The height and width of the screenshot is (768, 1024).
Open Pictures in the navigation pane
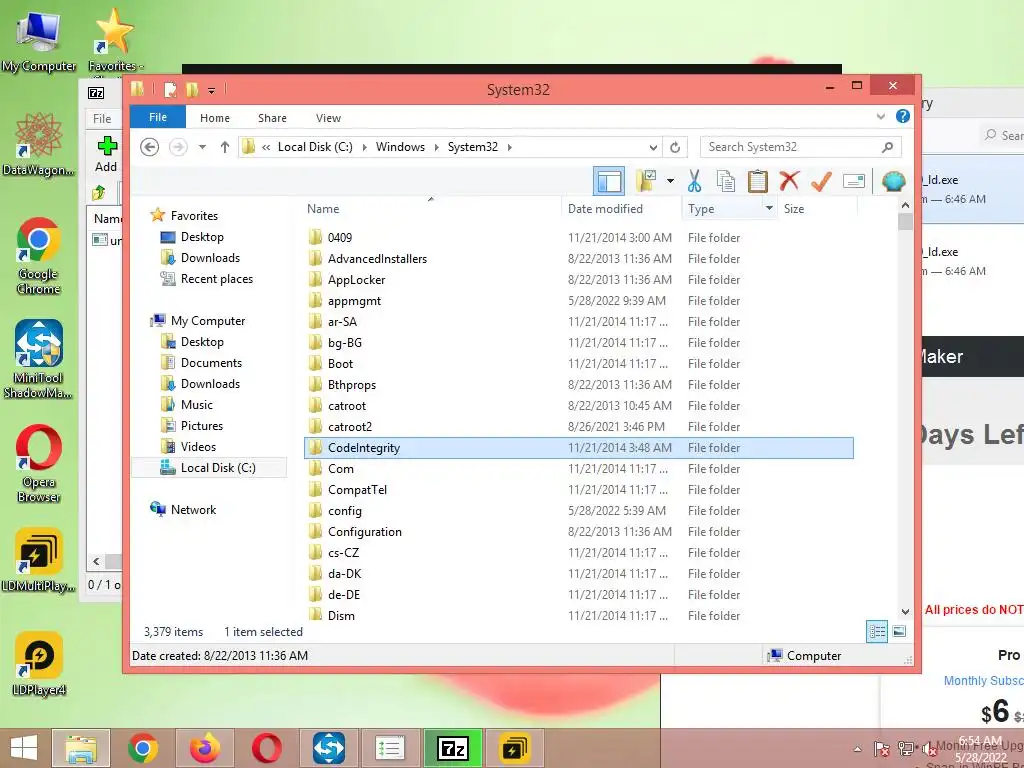click(202, 426)
